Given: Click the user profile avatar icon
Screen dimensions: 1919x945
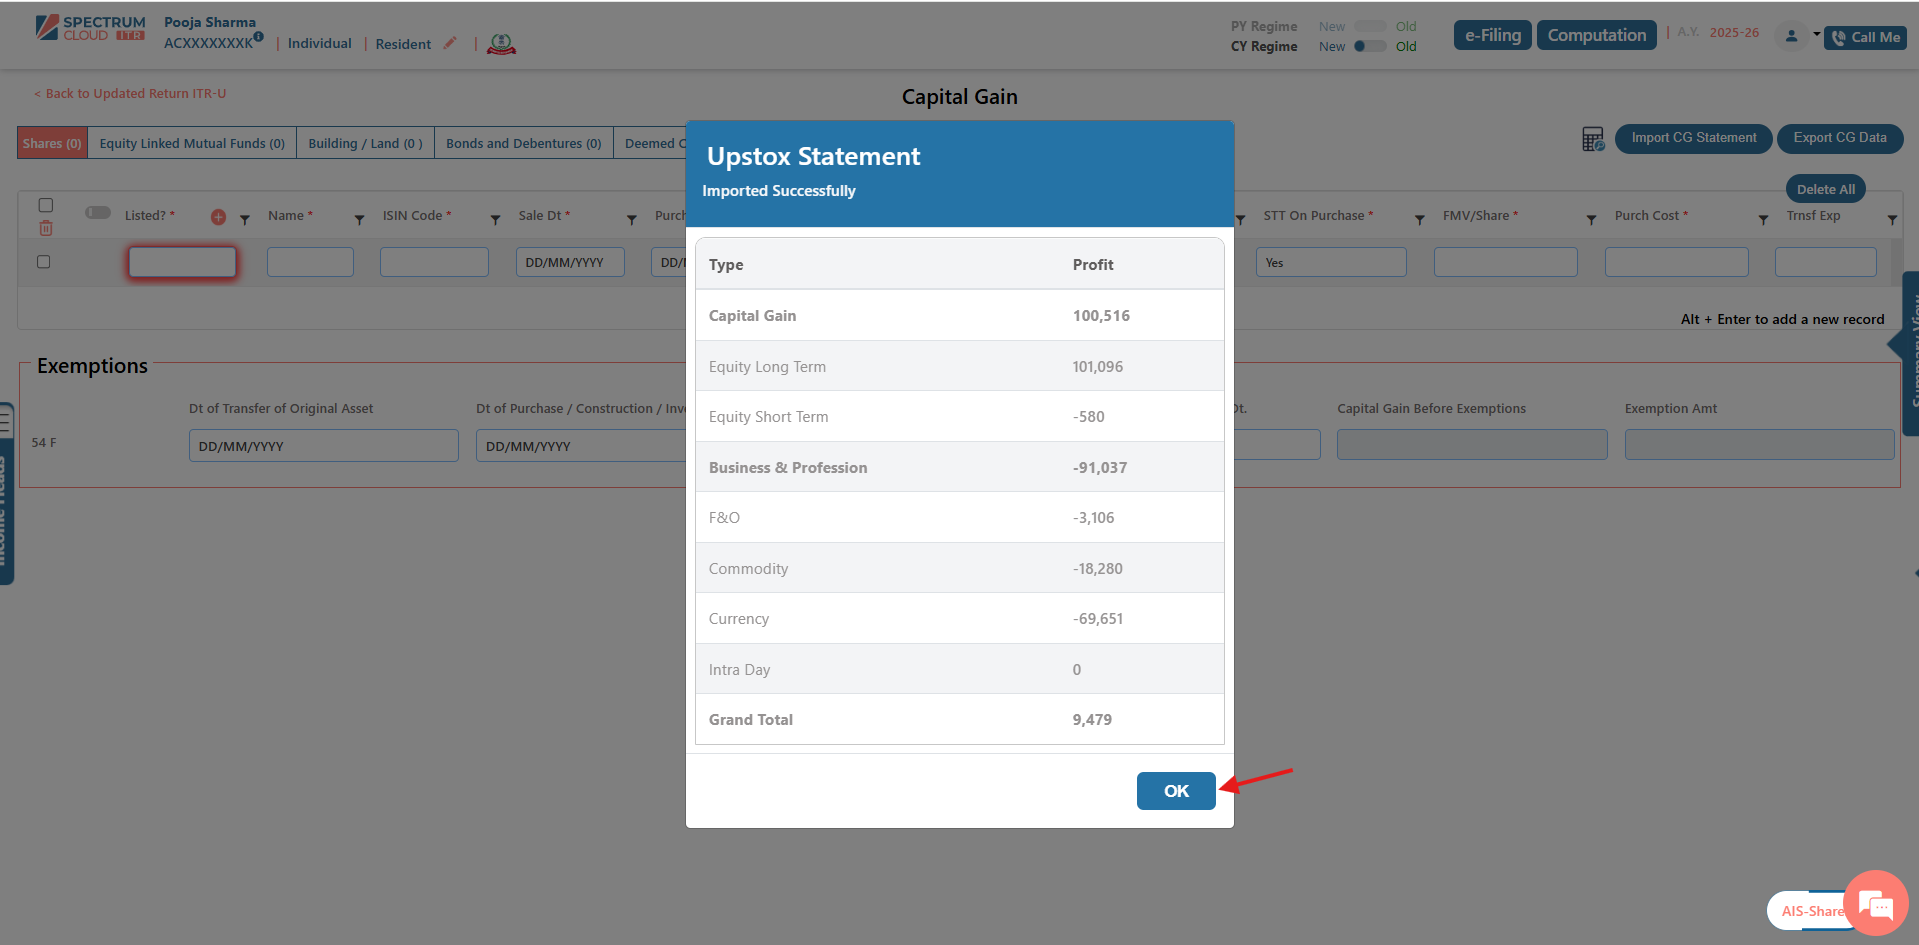Looking at the screenshot, I should tap(1791, 36).
